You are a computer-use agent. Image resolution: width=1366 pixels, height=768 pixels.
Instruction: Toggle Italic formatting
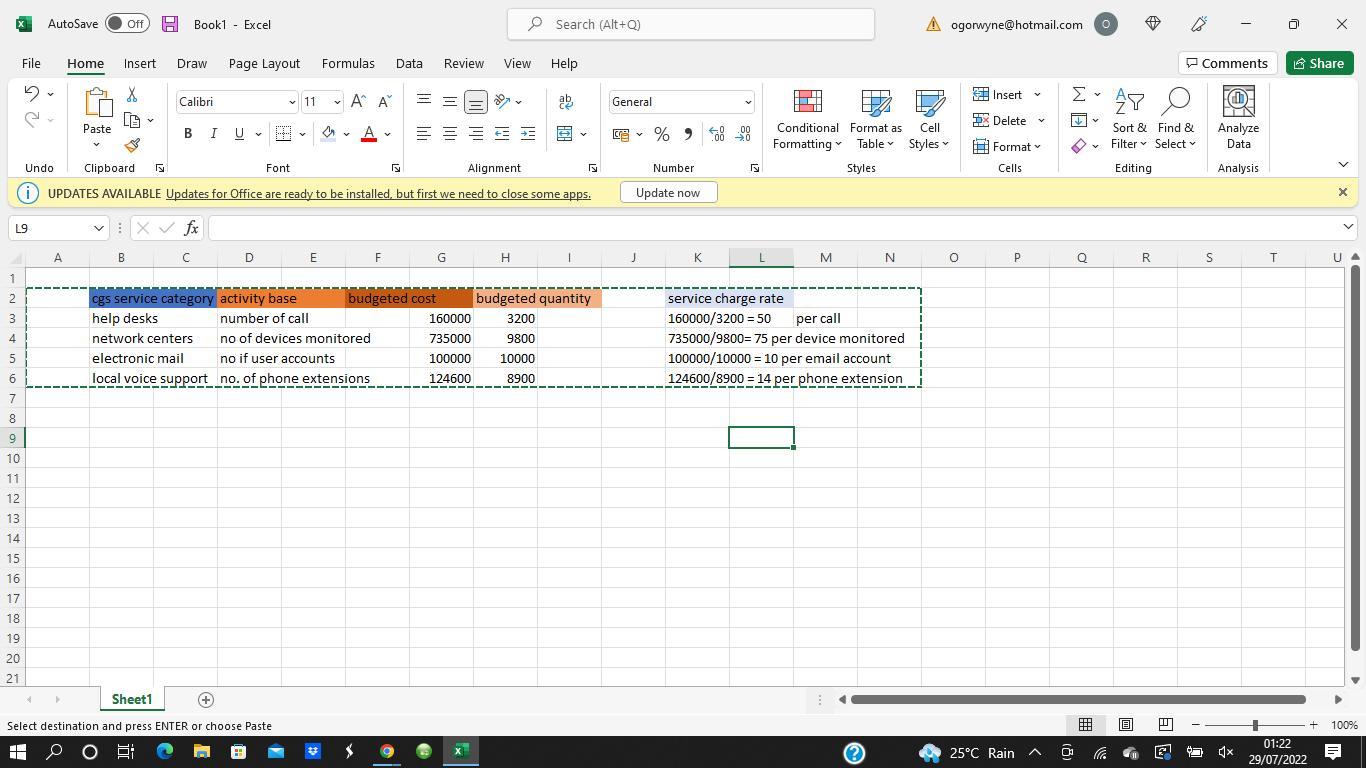[213, 134]
